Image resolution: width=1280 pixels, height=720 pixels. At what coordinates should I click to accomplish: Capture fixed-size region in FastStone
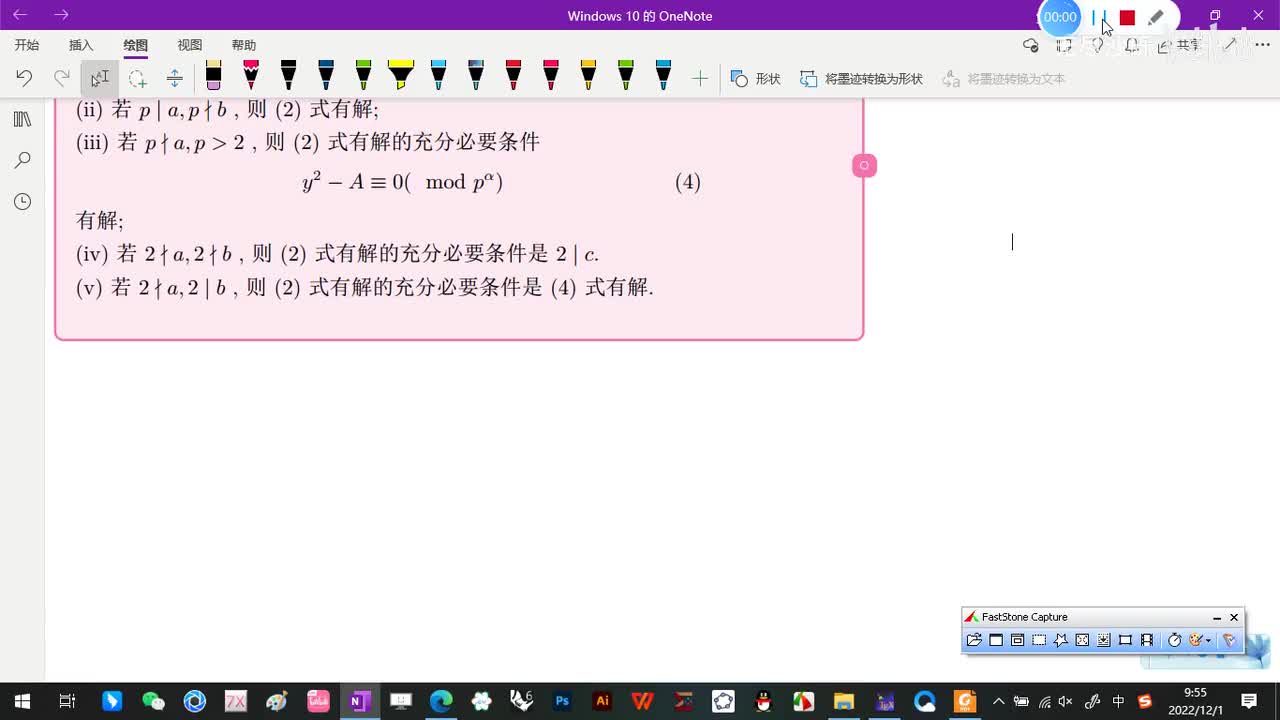coord(1125,640)
